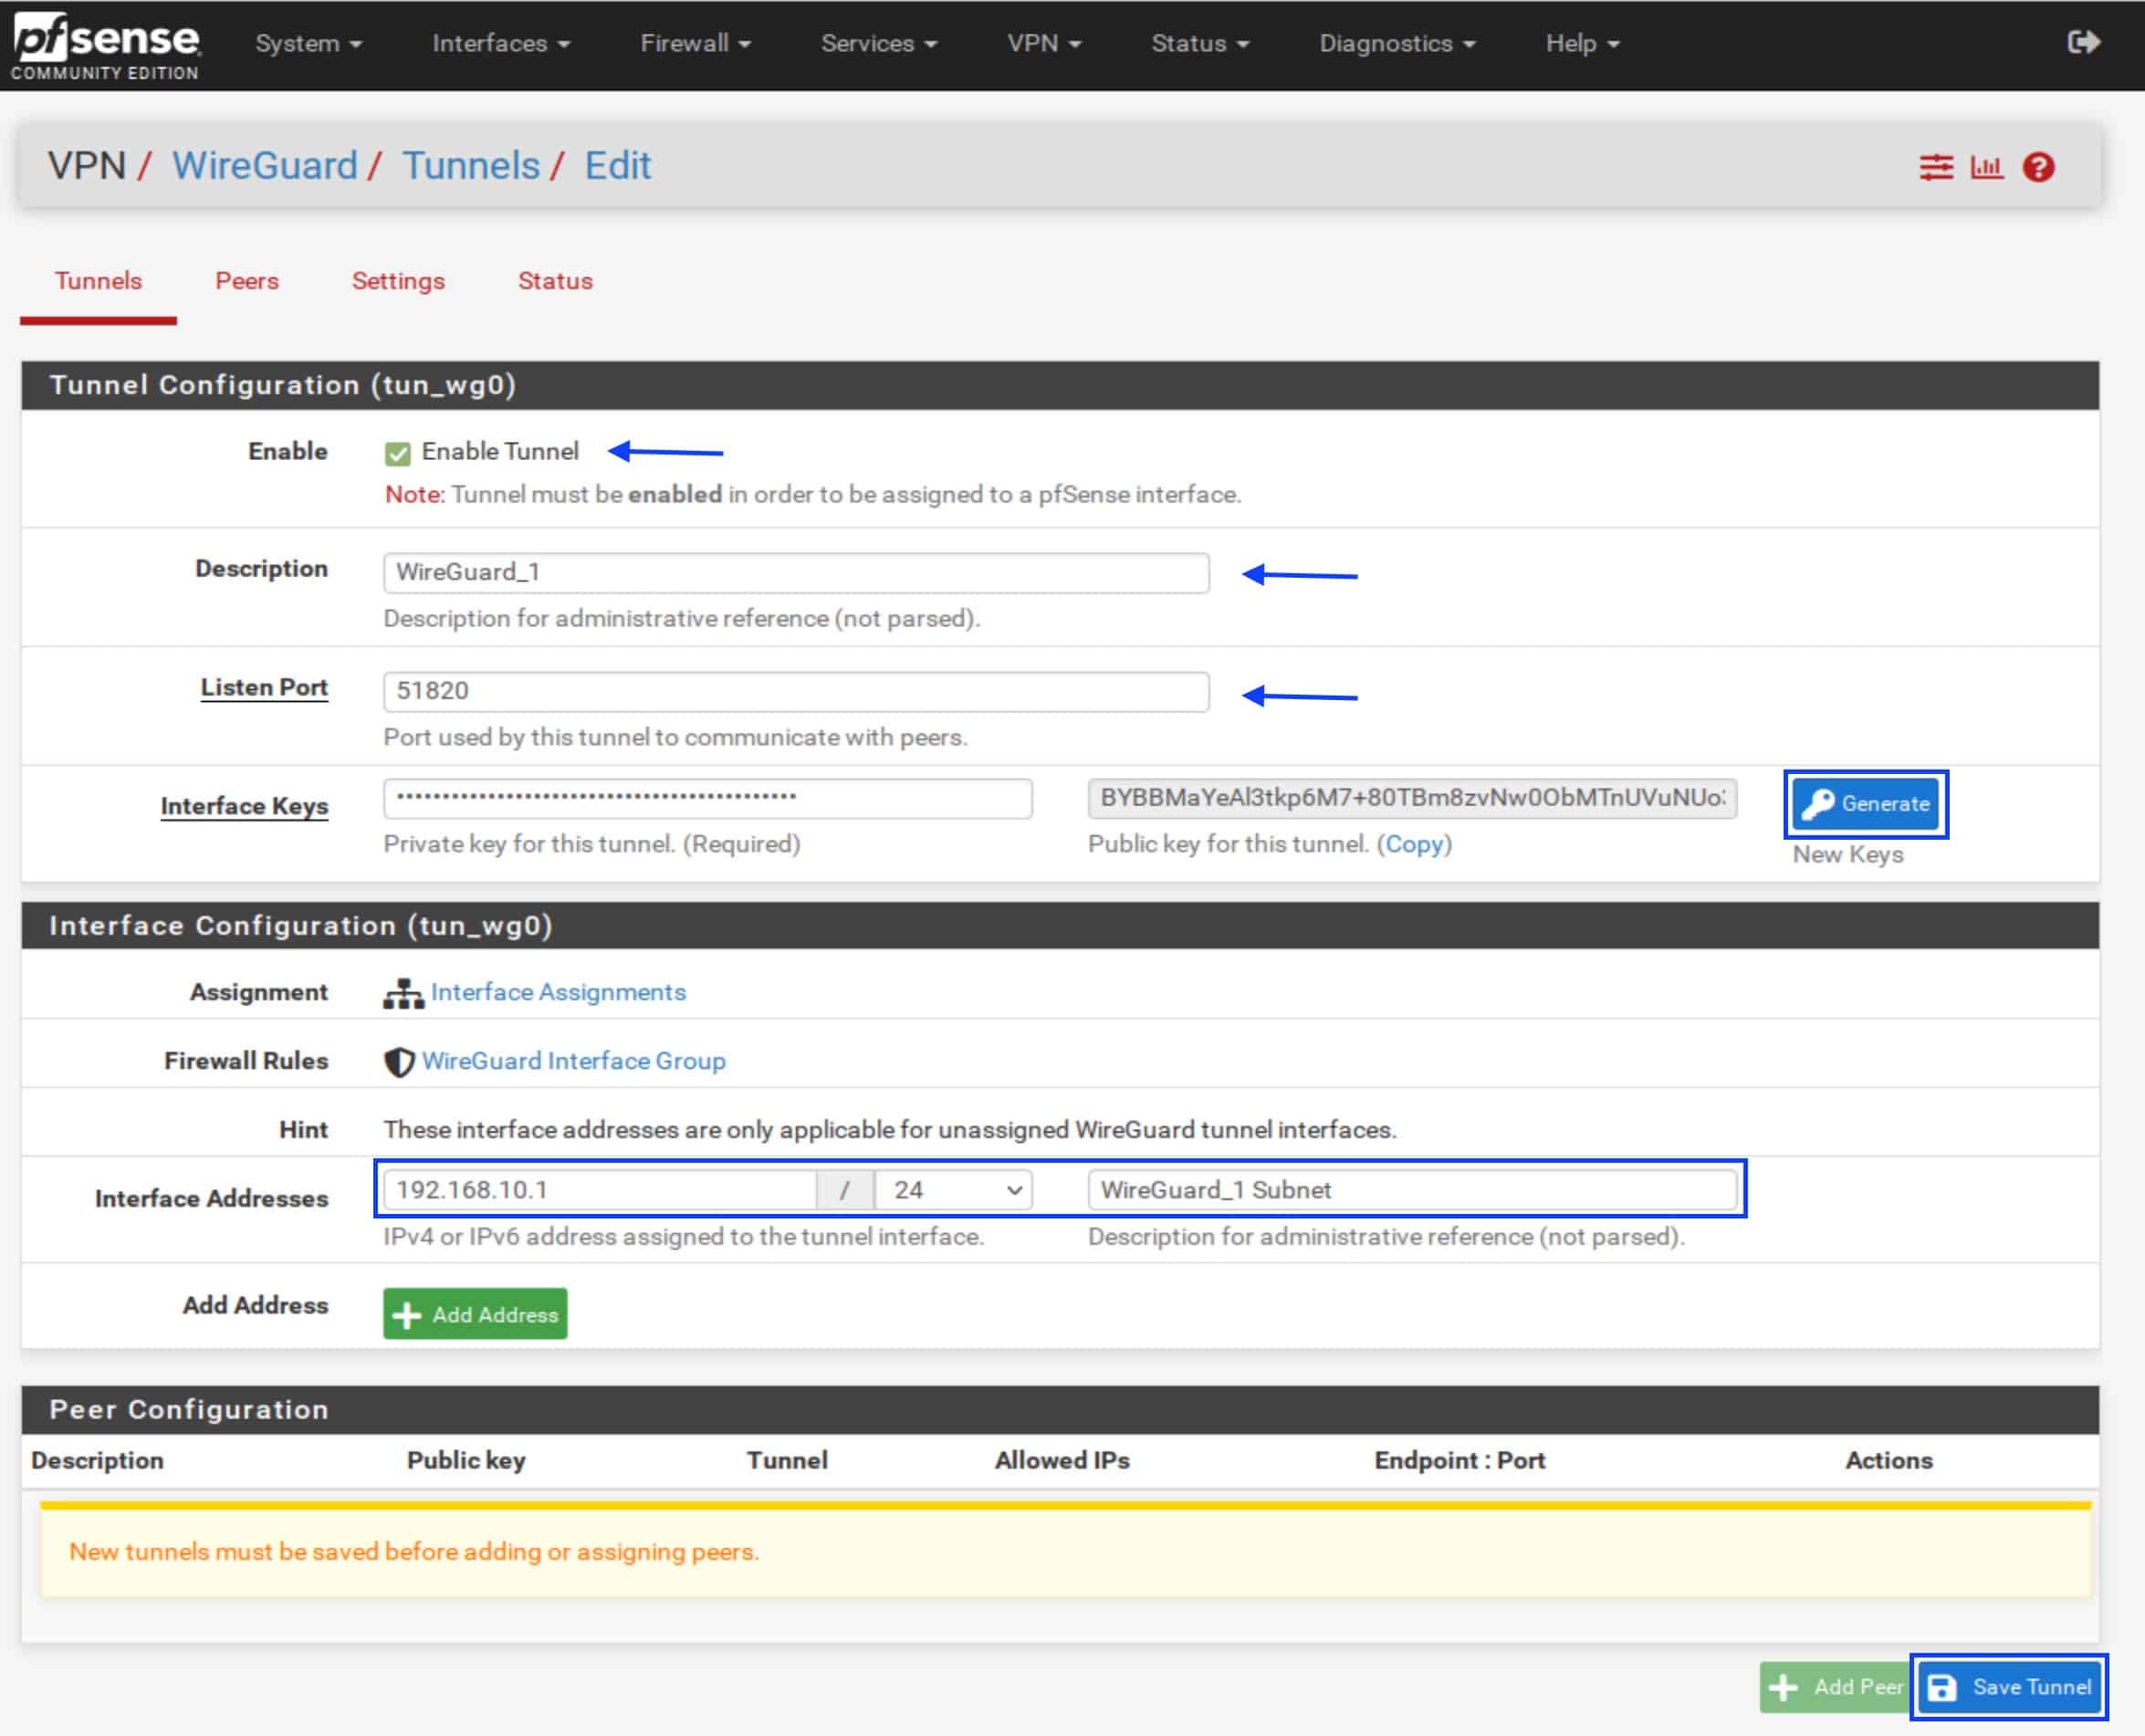
Task: Click the WireGuard_1 Subnet description field
Action: tap(1412, 1190)
